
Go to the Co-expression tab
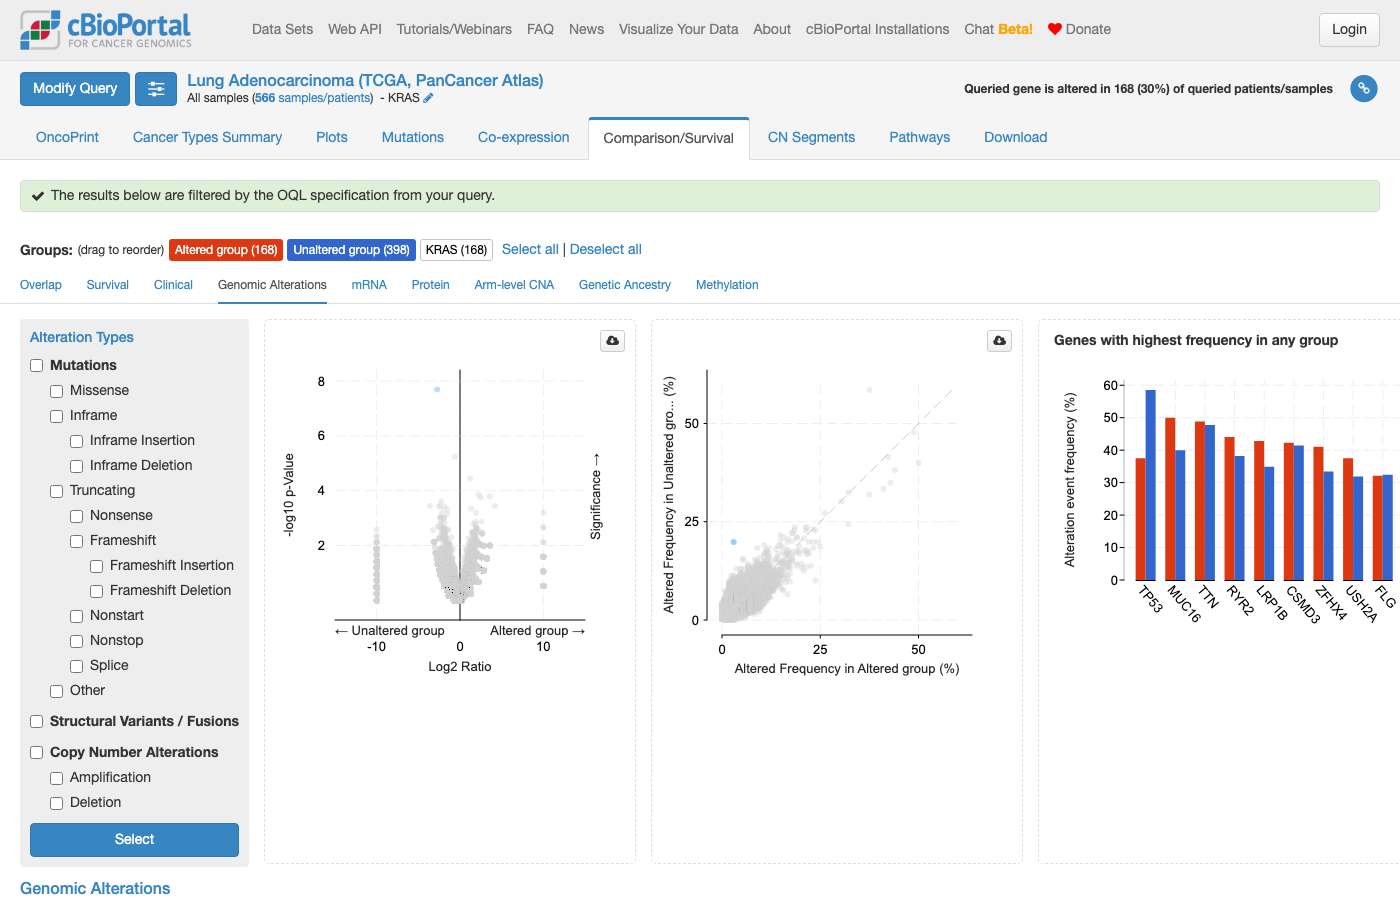523,137
